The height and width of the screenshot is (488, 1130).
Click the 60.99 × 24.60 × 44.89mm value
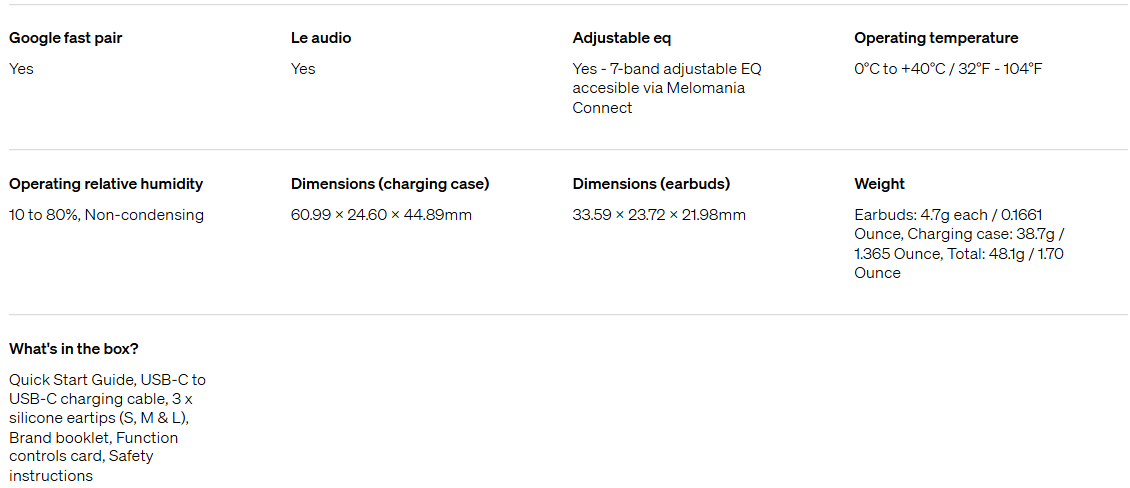point(381,215)
